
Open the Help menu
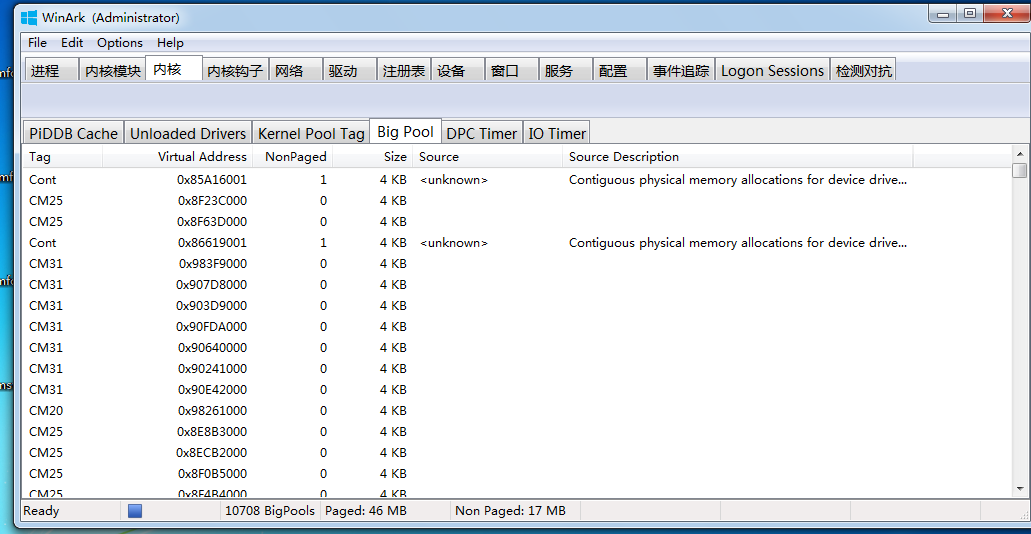tap(170, 43)
